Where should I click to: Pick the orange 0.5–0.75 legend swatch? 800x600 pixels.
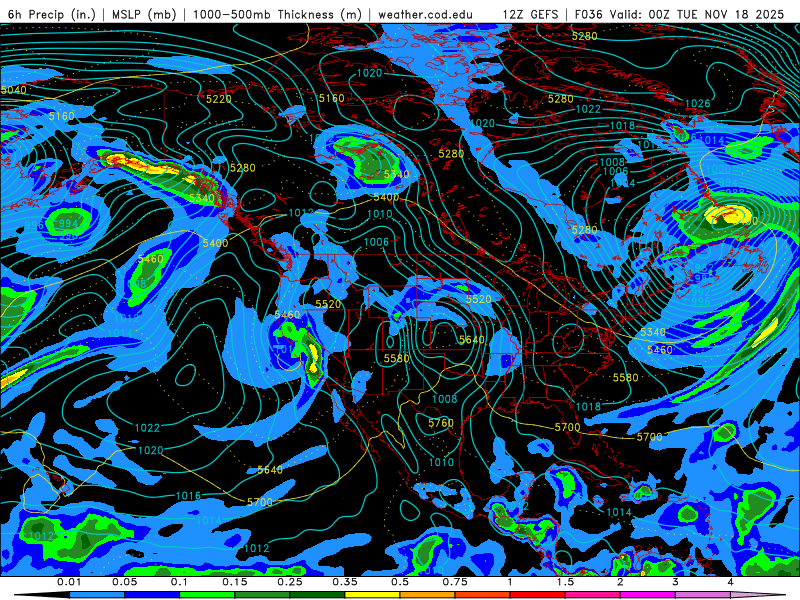point(428,595)
